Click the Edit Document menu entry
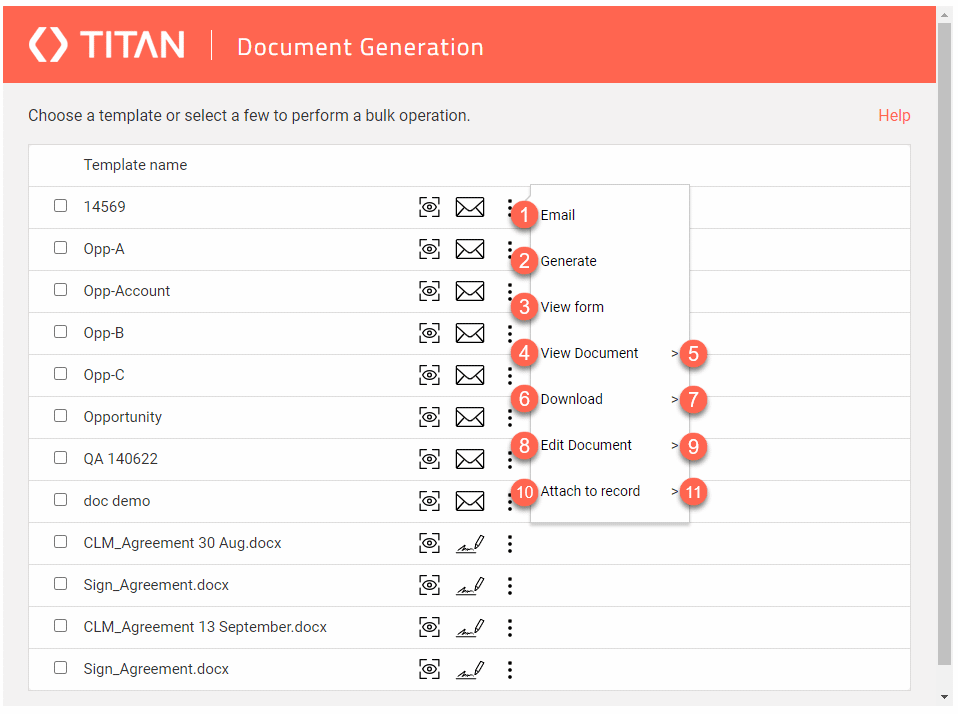This screenshot has width=958, height=714. coord(586,445)
